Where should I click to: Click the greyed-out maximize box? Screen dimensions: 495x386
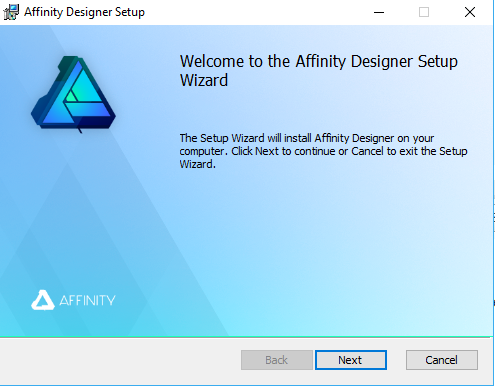tap(424, 12)
